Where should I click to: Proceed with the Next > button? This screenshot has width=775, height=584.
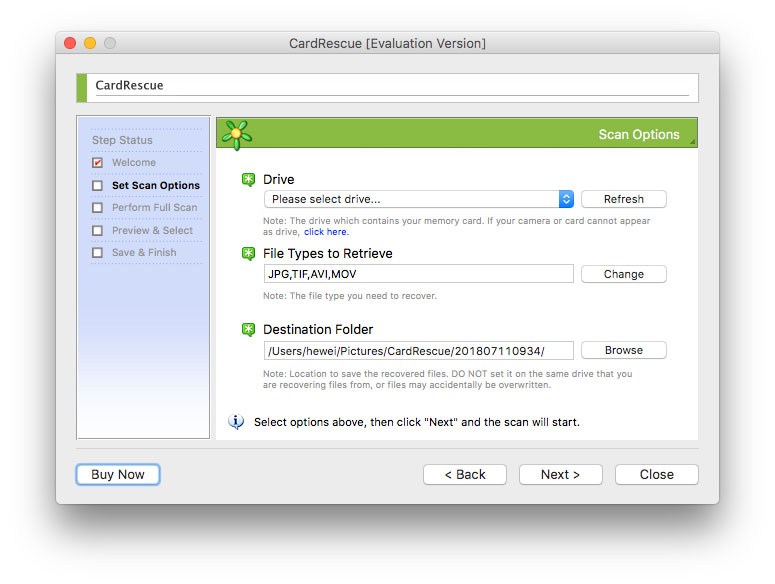click(x=560, y=474)
